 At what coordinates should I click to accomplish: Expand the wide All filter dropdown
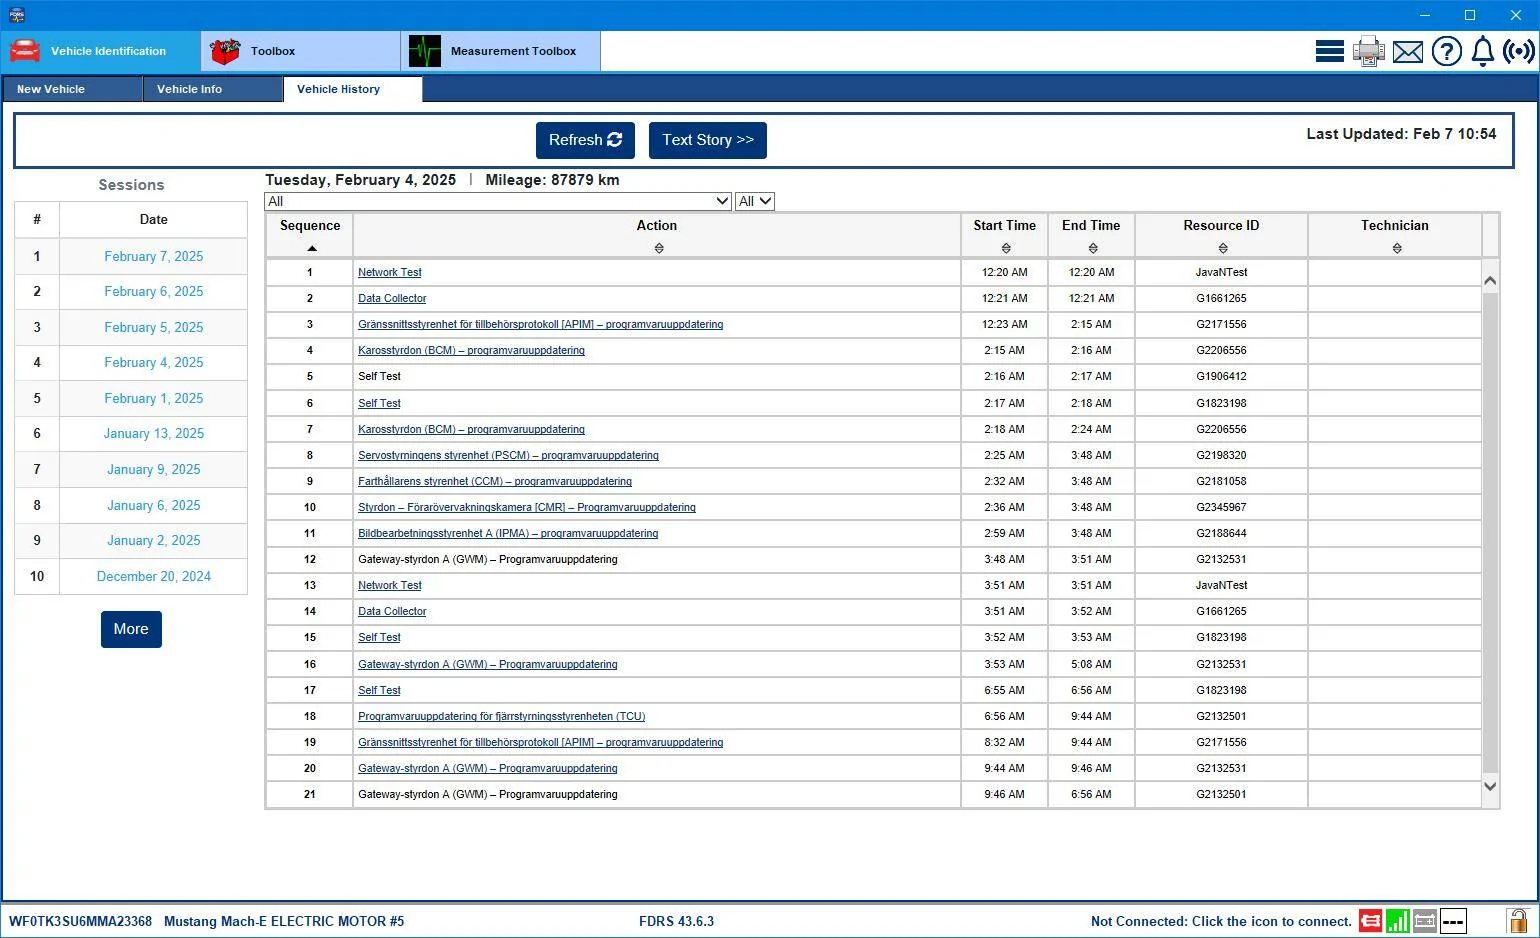tap(498, 201)
